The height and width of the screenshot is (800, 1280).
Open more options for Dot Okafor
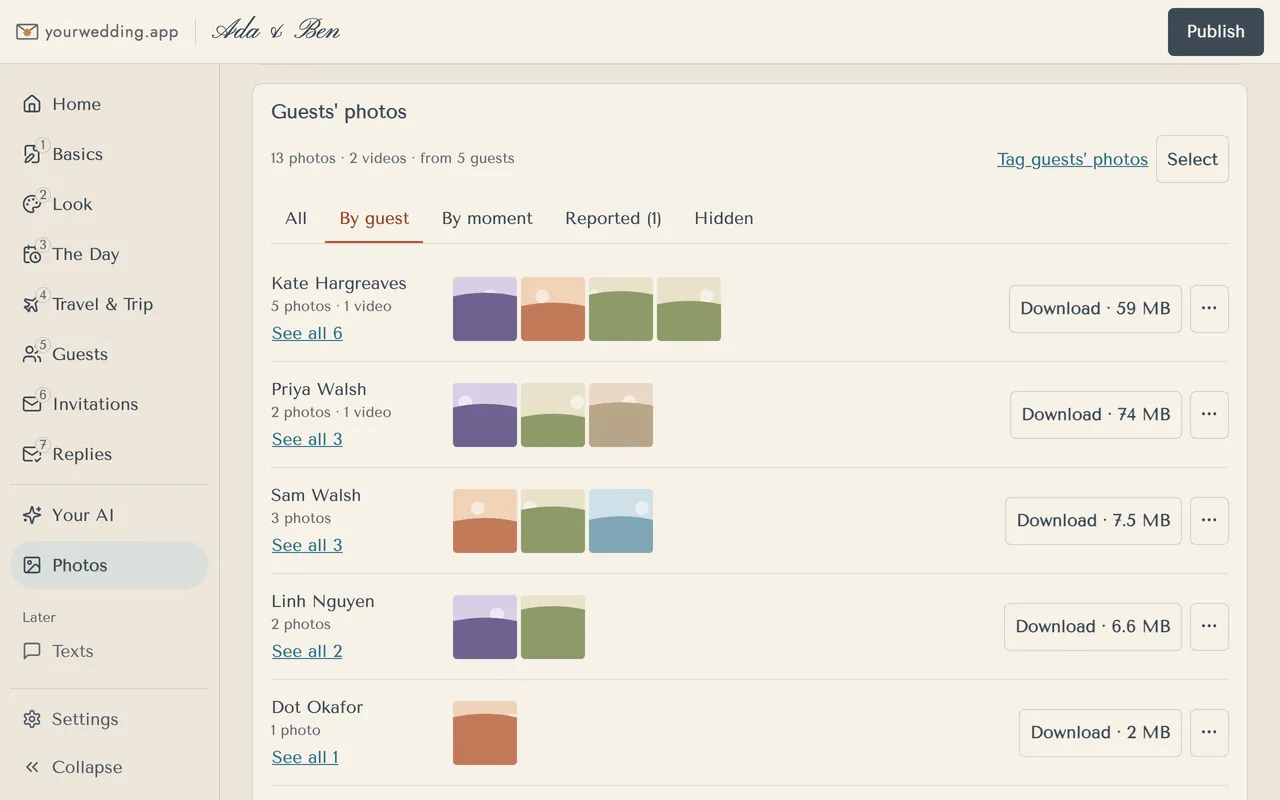pyautogui.click(x=1209, y=732)
